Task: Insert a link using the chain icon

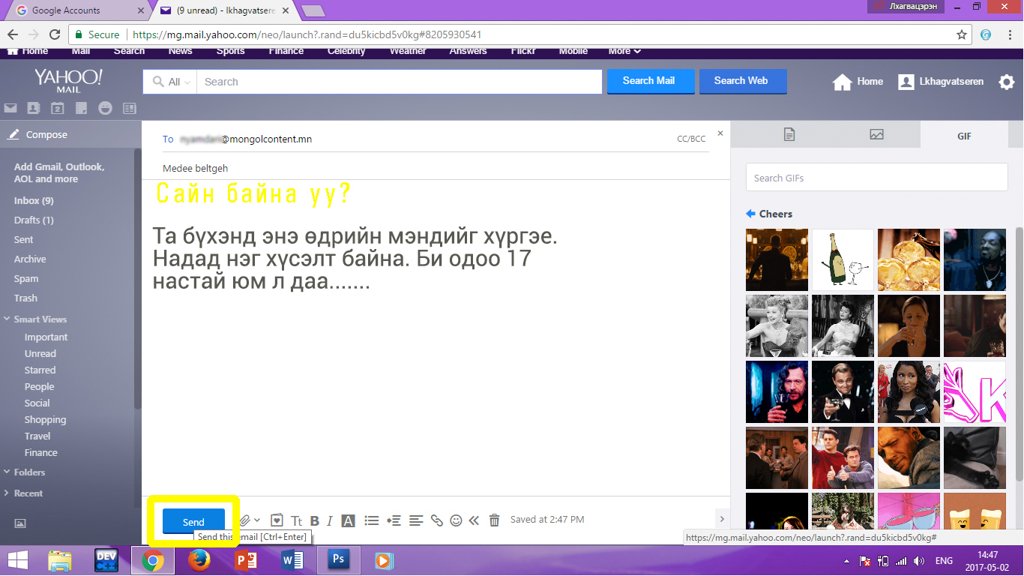Action: click(436, 521)
